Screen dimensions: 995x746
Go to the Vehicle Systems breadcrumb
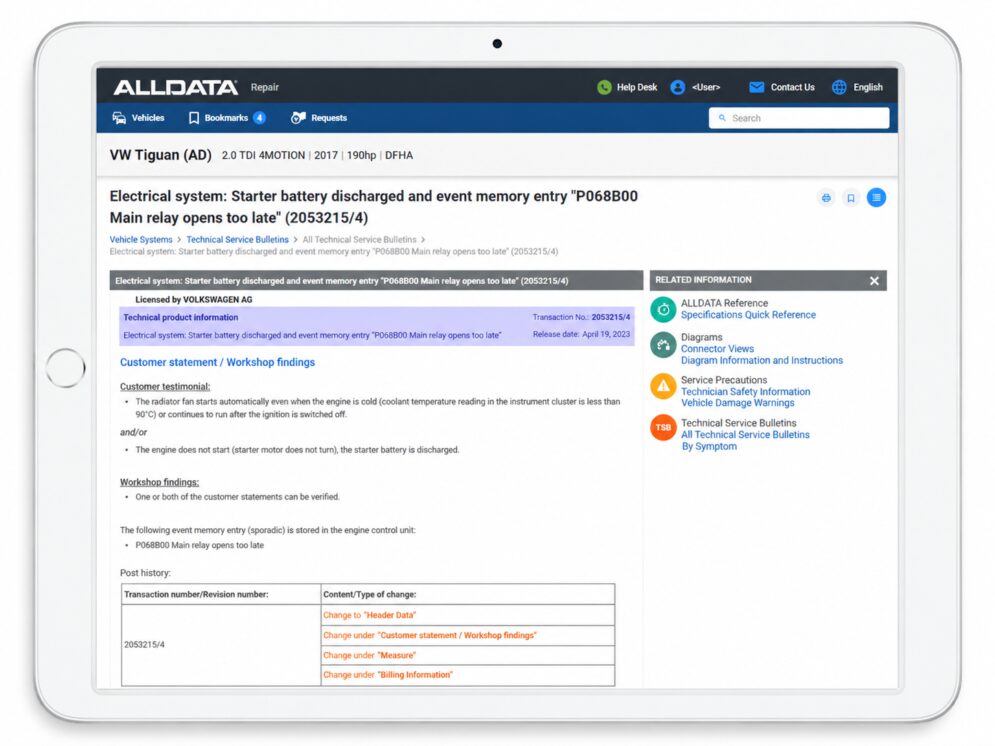tap(141, 240)
